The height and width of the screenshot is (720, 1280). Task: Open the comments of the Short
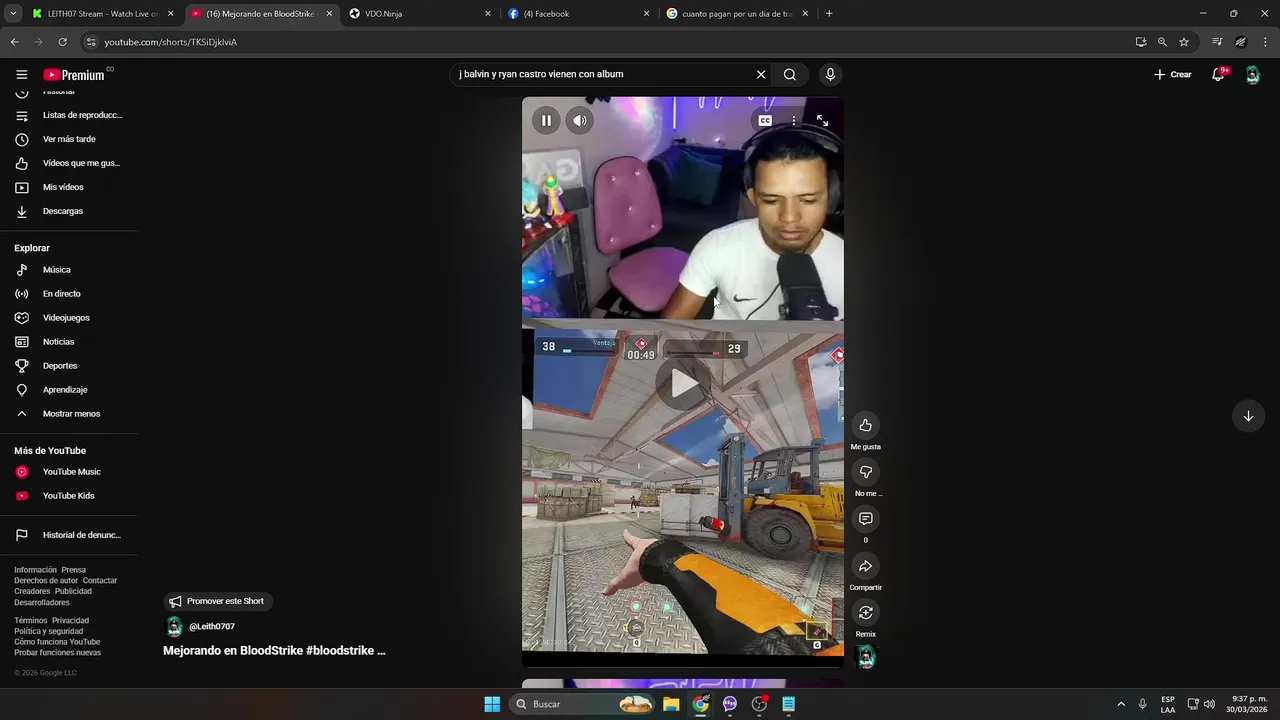tap(865, 519)
